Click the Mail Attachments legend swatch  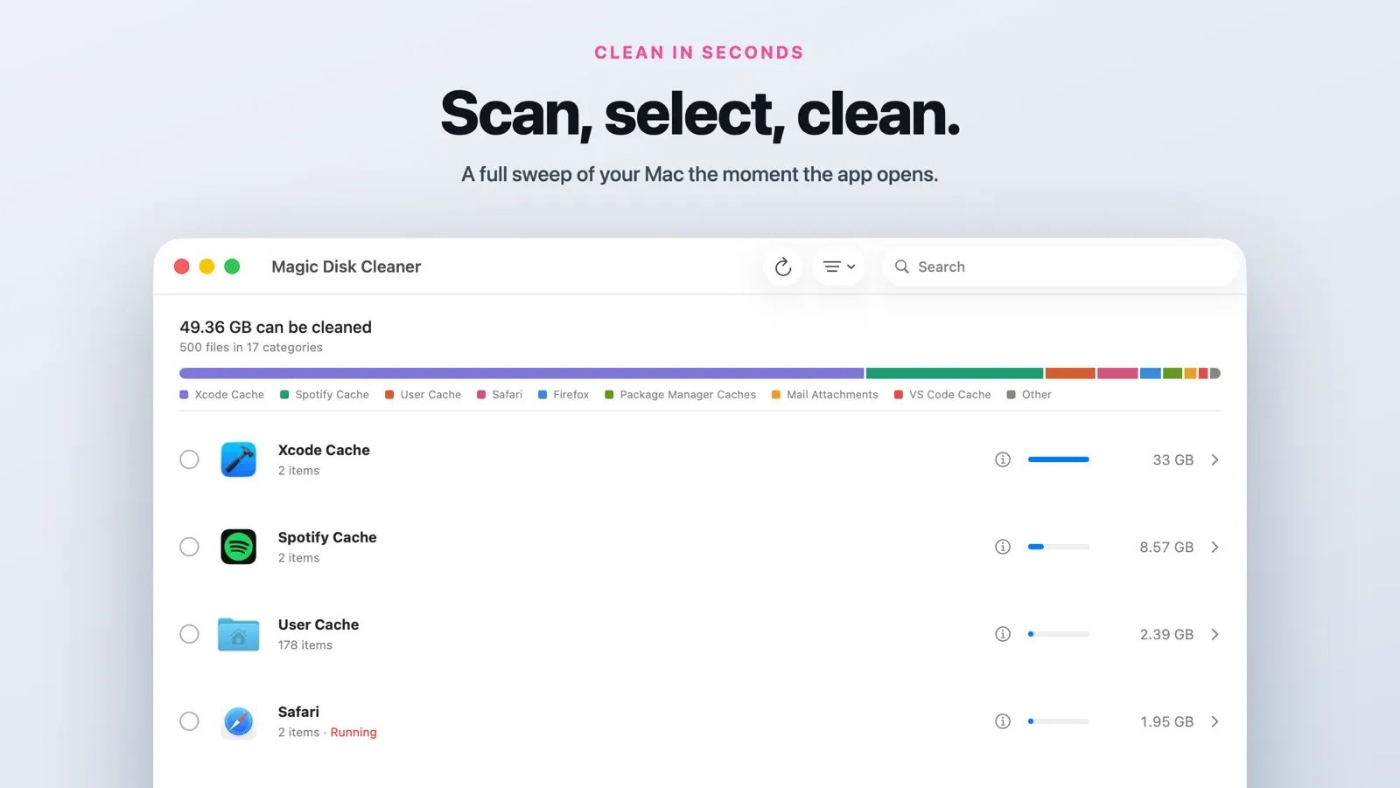pyautogui.click(x=776, y=395)
